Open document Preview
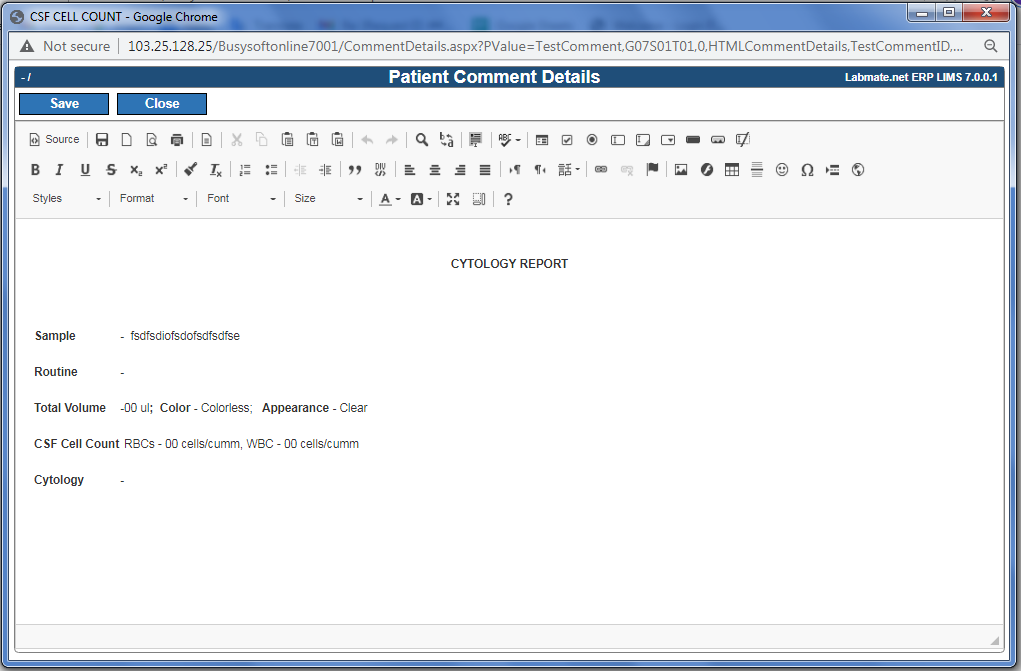The height and width of the screenshot is (671, 1021). 152,139
